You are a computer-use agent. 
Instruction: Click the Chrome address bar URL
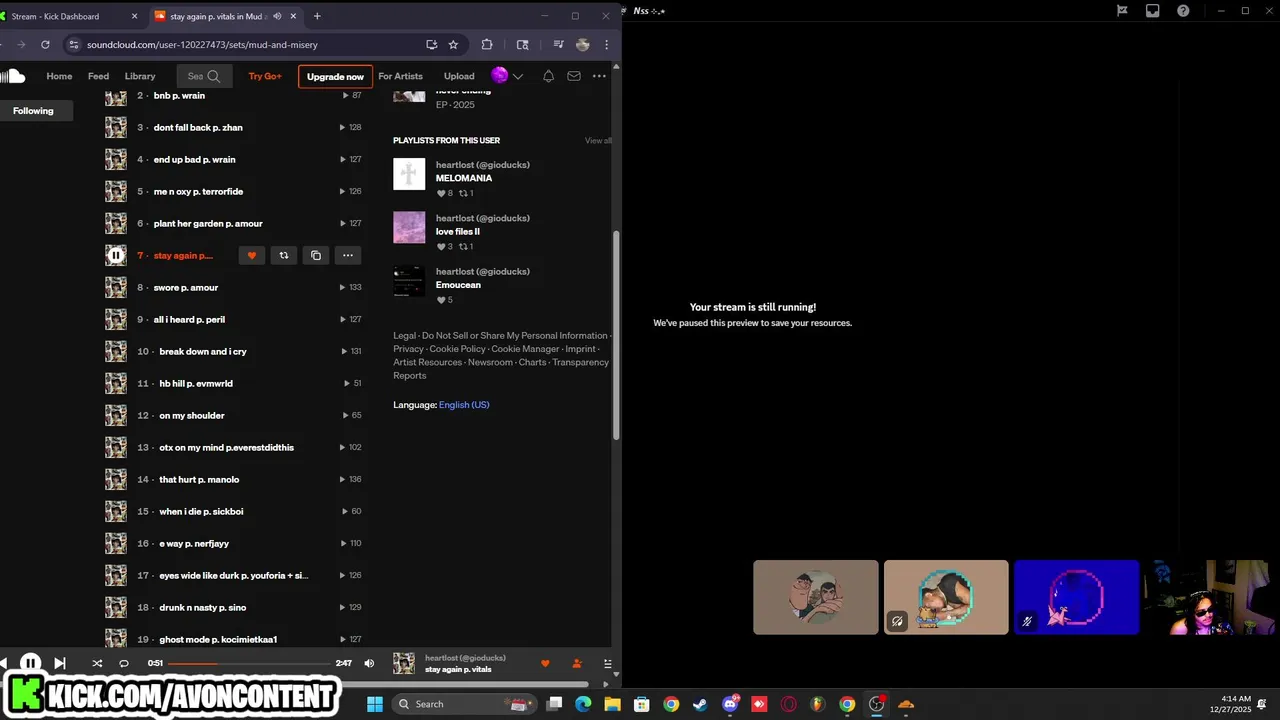(203, 45)
